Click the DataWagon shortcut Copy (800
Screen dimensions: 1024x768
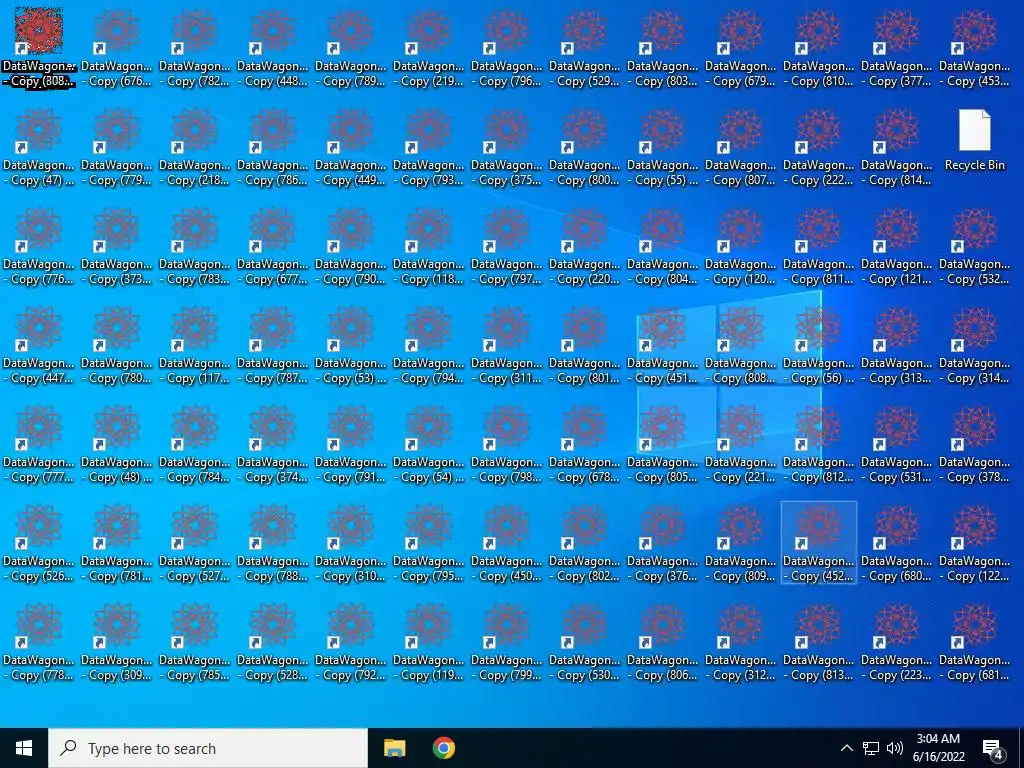point(584,148)
